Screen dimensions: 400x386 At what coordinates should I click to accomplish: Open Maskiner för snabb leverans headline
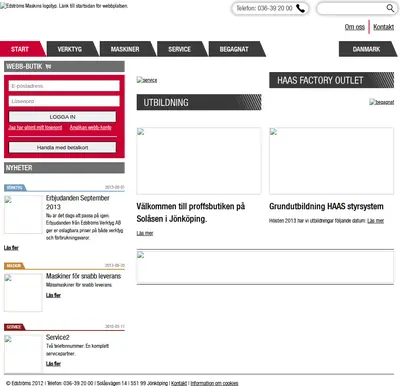point(83,276)
